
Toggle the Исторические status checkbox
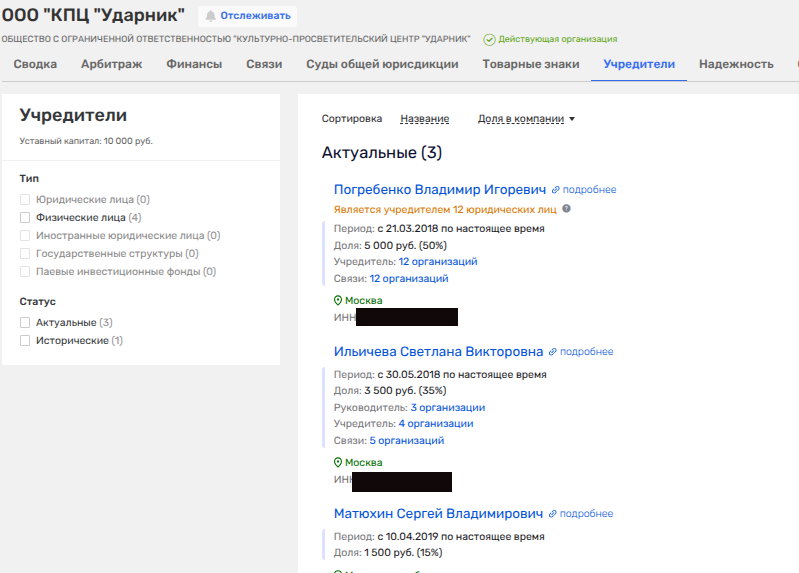[25, 341]
